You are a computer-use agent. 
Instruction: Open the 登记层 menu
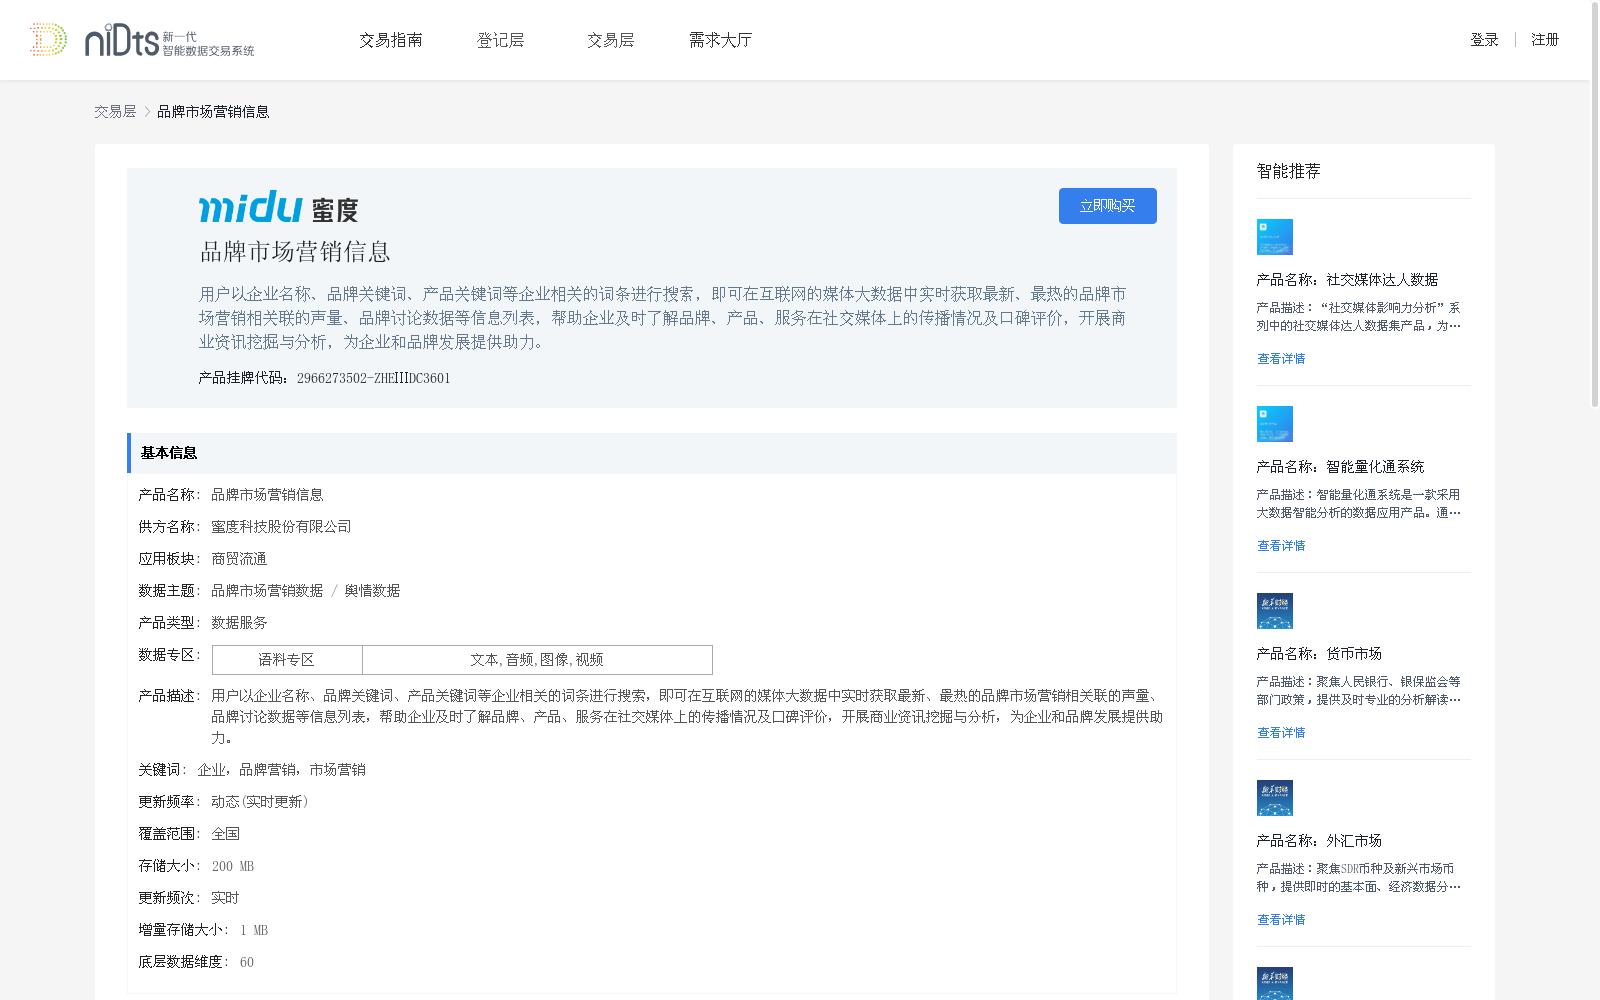501,40
